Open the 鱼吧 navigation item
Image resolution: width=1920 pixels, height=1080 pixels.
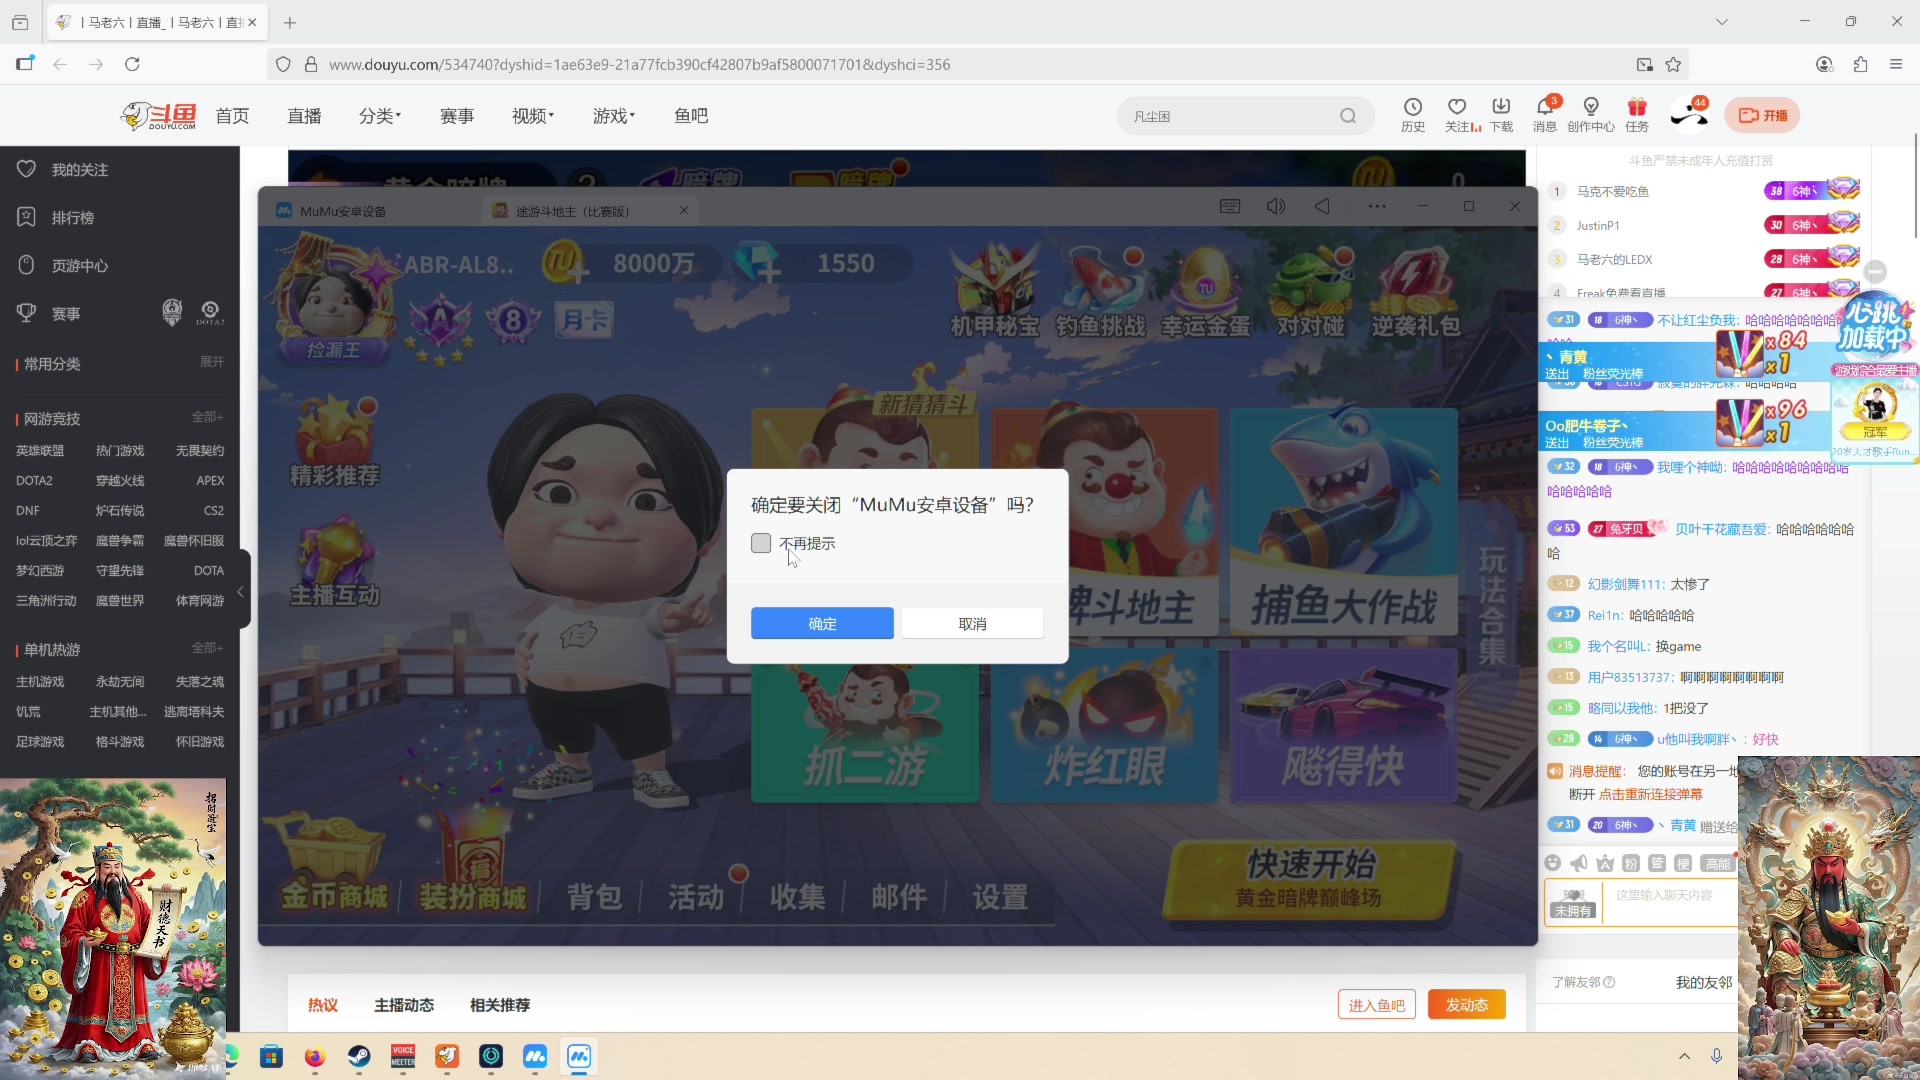click(691, 116)
